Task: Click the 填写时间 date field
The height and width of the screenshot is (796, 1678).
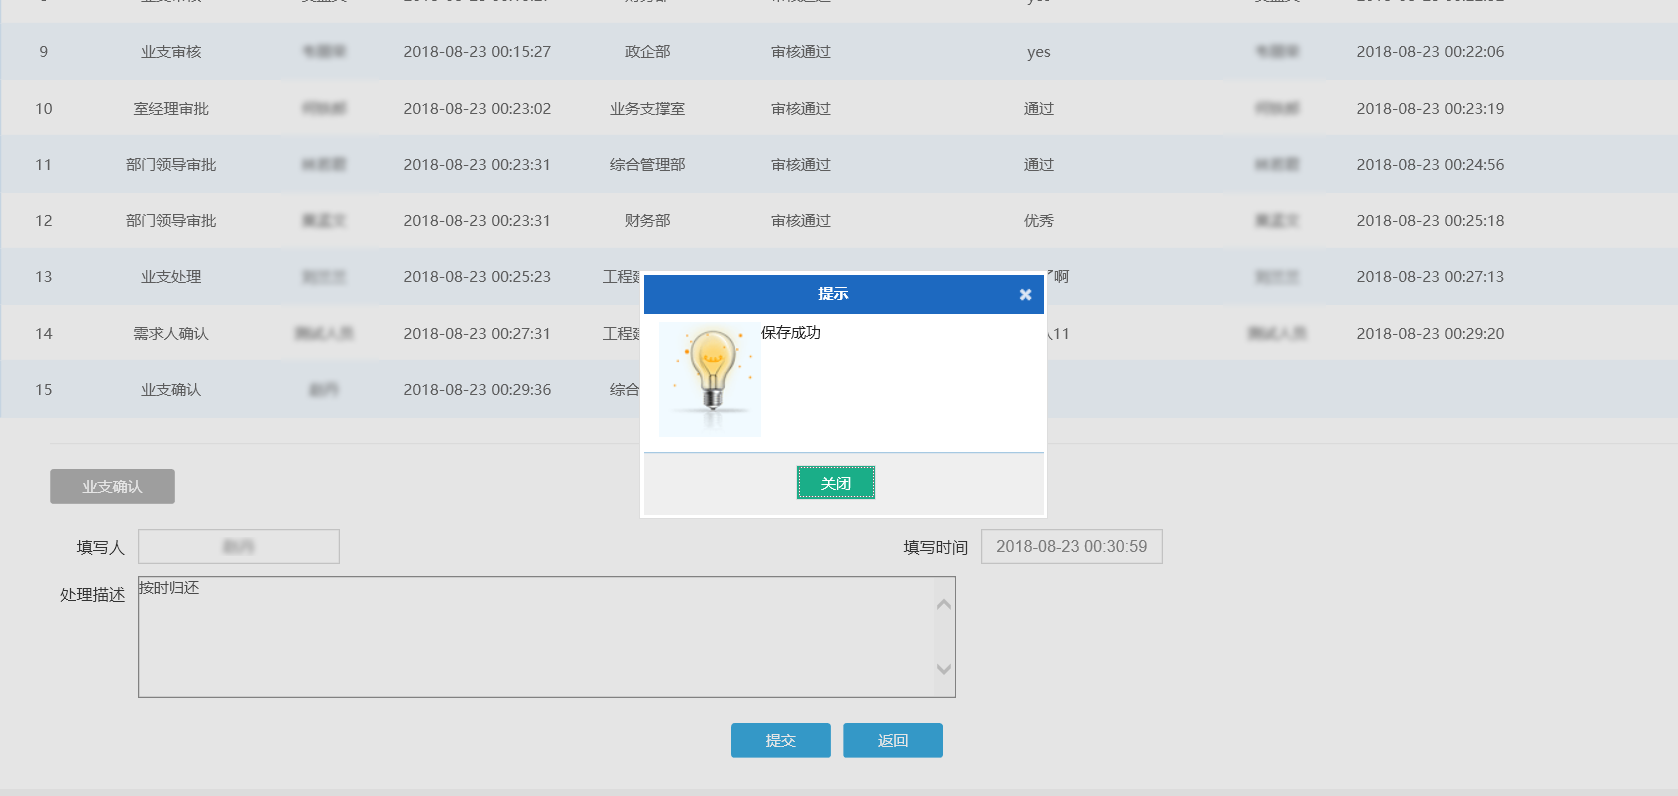Action: (1071, 547)
